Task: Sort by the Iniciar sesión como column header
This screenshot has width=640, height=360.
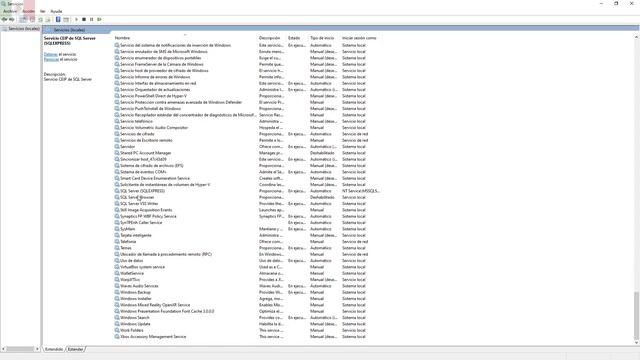Action: point(359,38)
